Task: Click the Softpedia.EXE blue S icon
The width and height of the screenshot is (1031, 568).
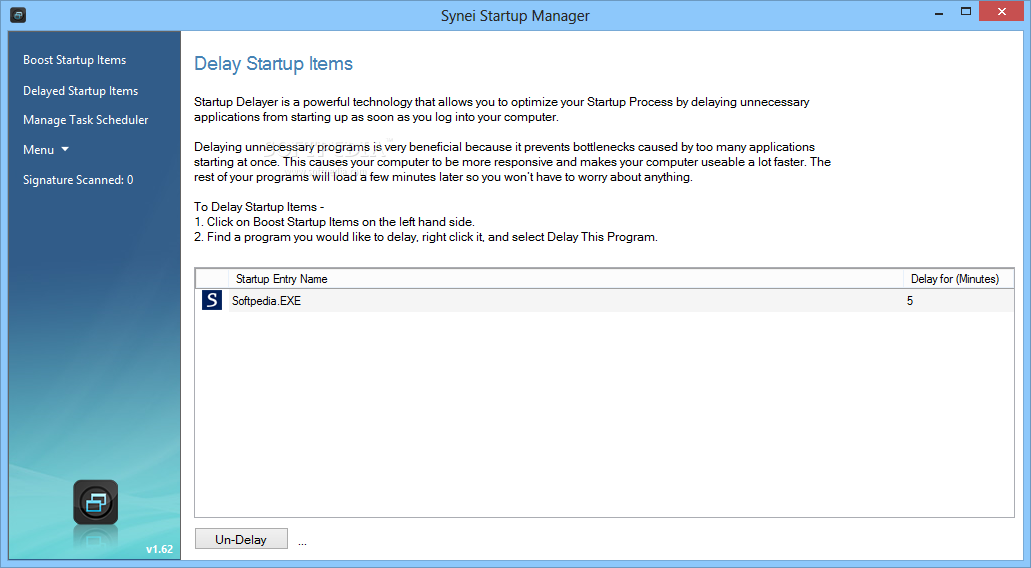Action: tap(212, 300)
